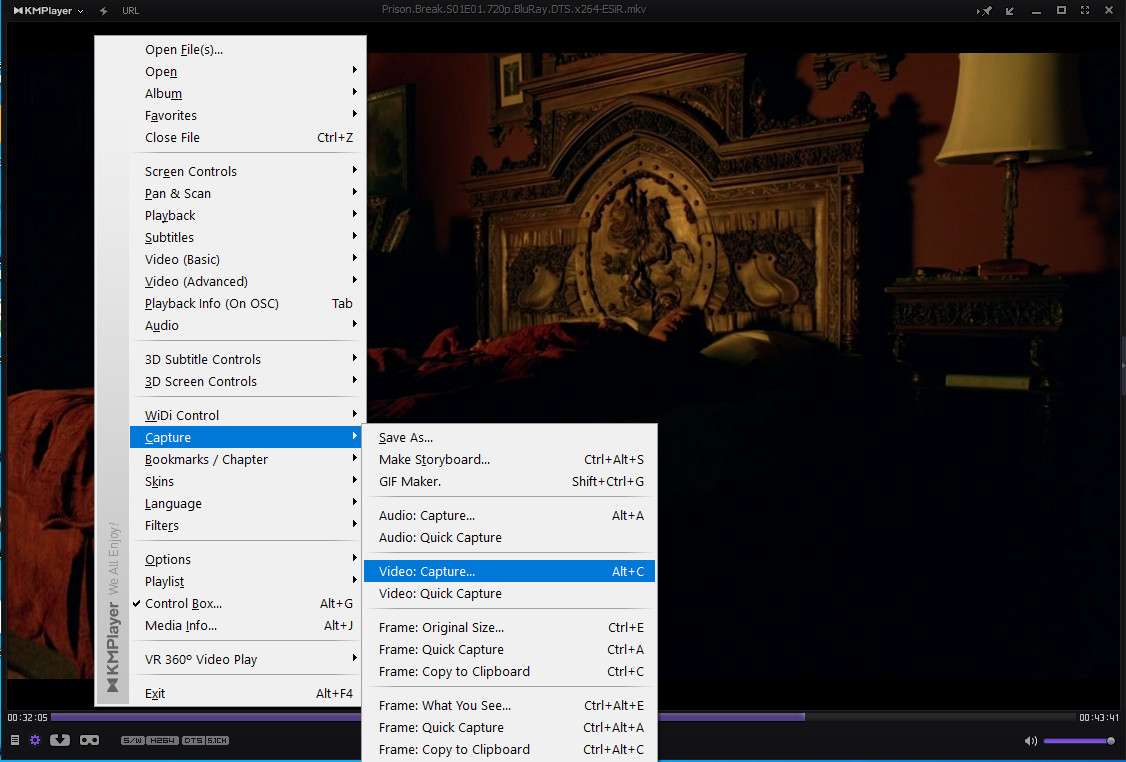Open the playlist icon in bottom bar
Screen dimensions: 1126x762
(14, 740)
